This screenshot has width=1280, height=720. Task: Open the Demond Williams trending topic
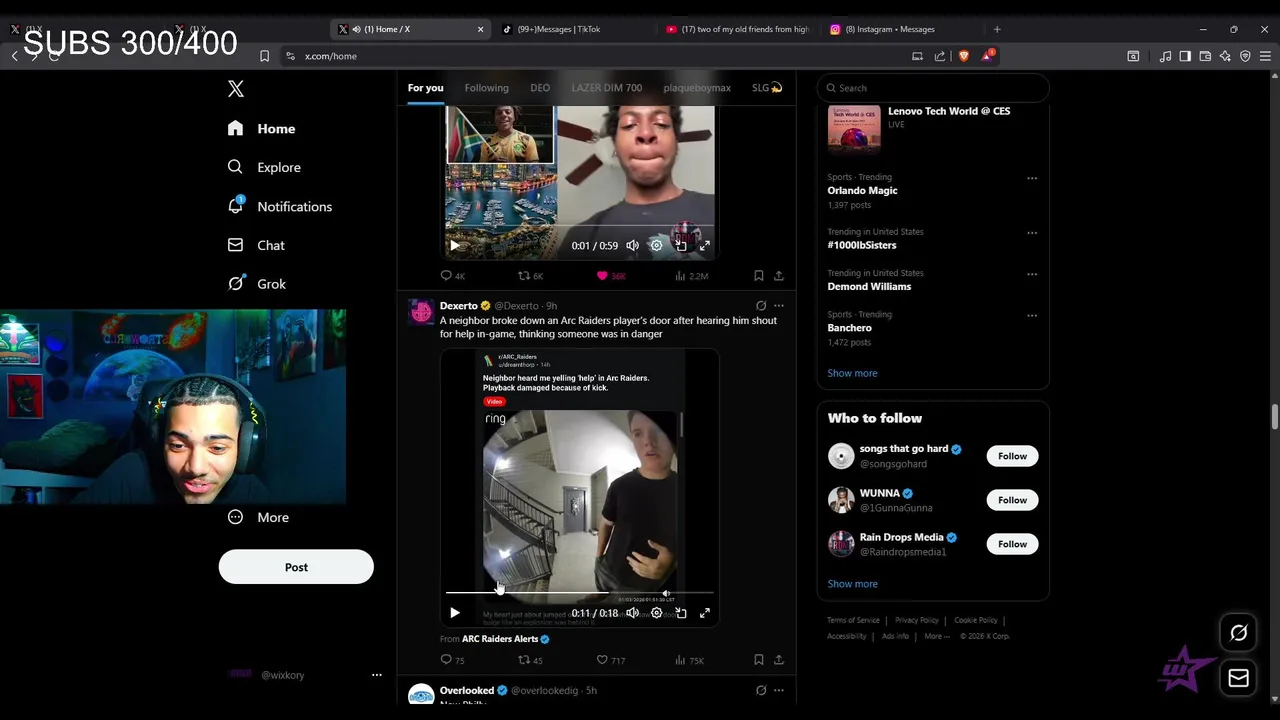coord(869,287)
